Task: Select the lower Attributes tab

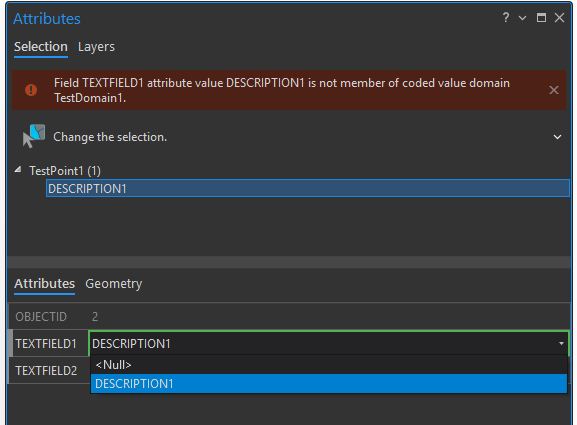Action: click(45, 284)
